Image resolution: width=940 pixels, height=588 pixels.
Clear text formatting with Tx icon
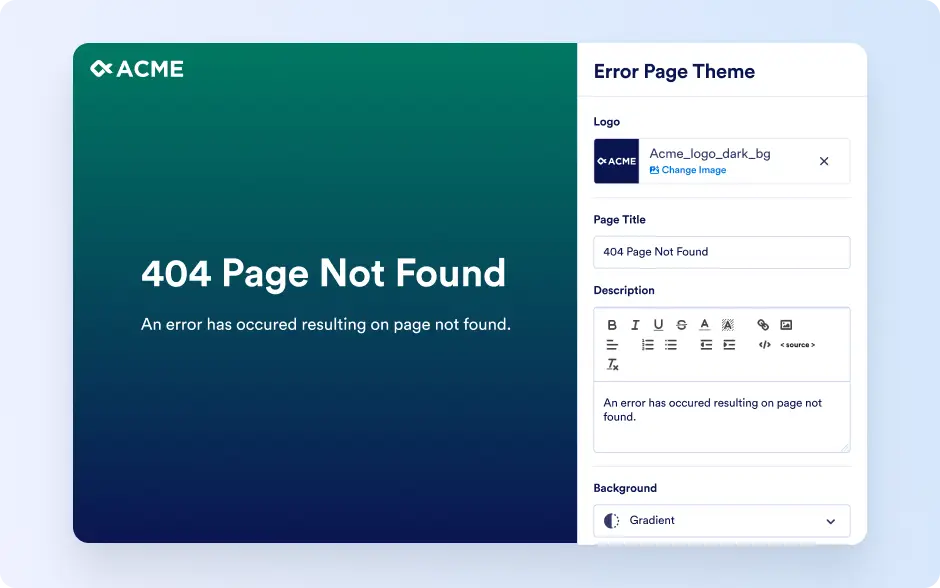click(612, 364)
